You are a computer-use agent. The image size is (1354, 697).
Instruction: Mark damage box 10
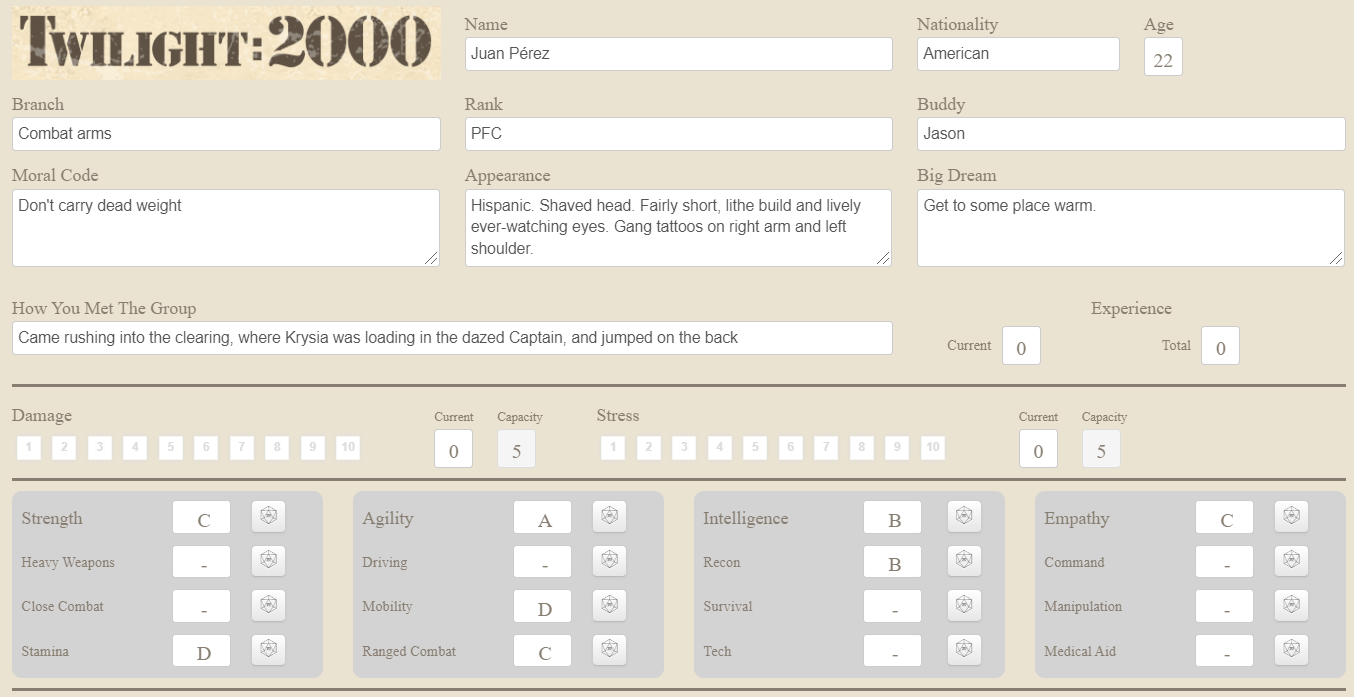348,447
